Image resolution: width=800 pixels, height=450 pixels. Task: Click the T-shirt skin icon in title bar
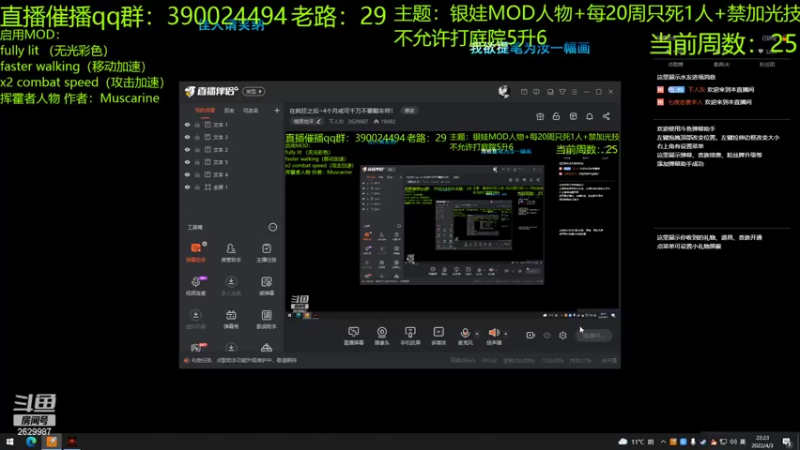[x=562, y=92]
